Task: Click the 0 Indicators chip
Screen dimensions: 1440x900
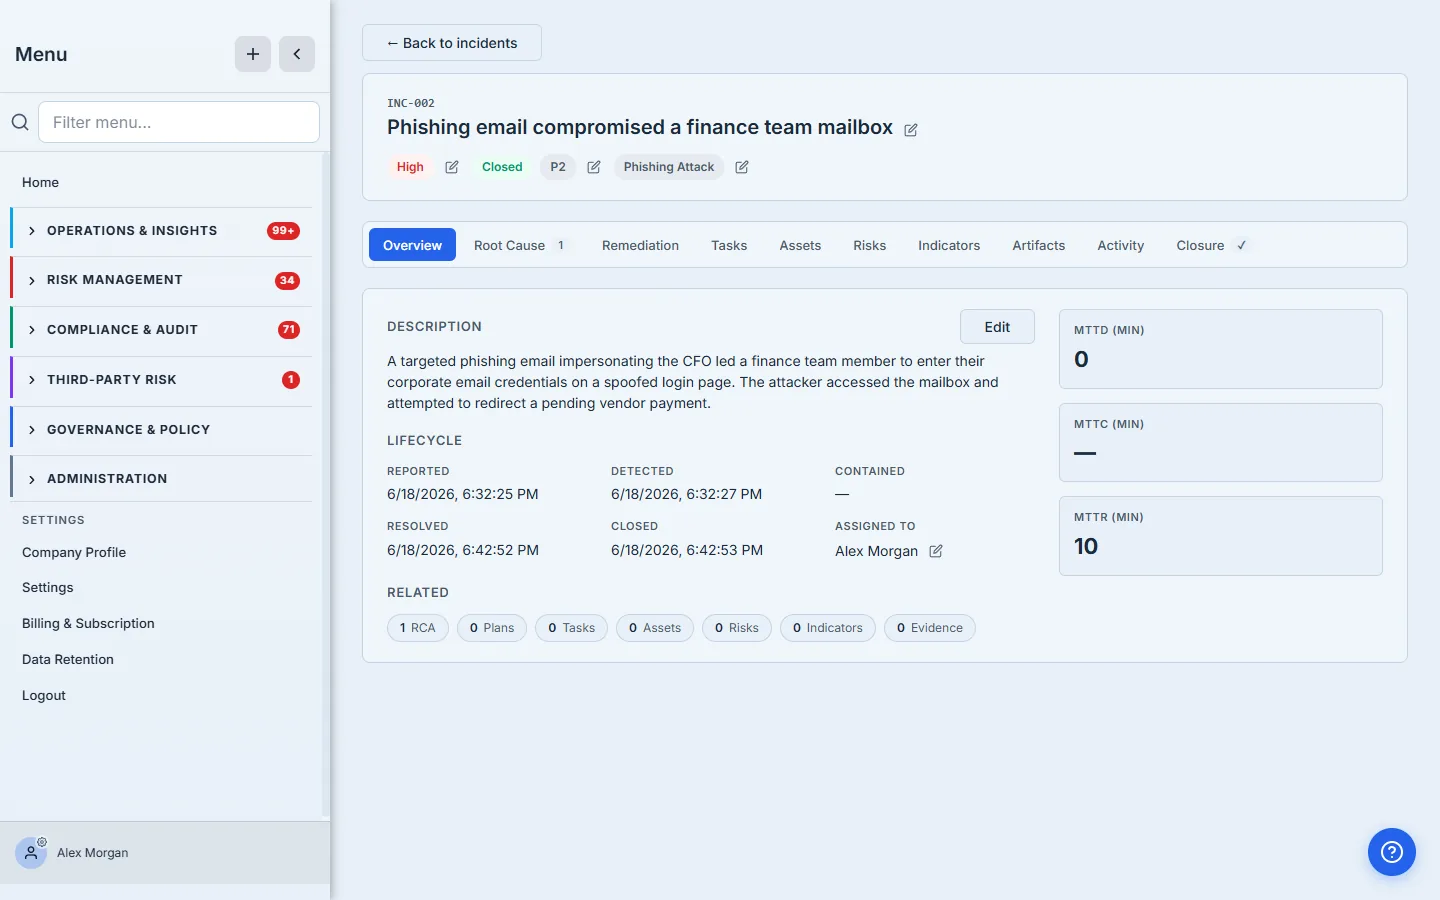Action: [828, 628]
